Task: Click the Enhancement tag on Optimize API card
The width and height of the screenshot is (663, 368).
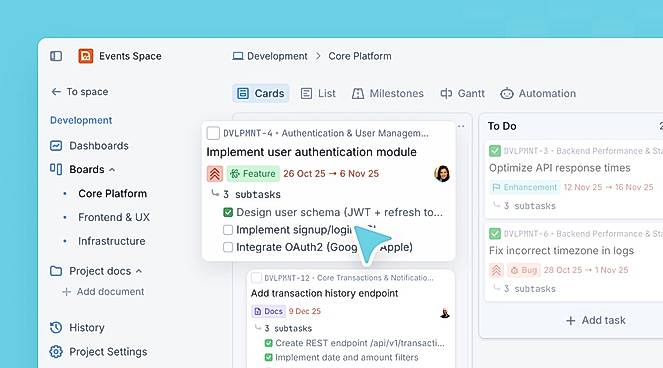Action: click(524, 187)
